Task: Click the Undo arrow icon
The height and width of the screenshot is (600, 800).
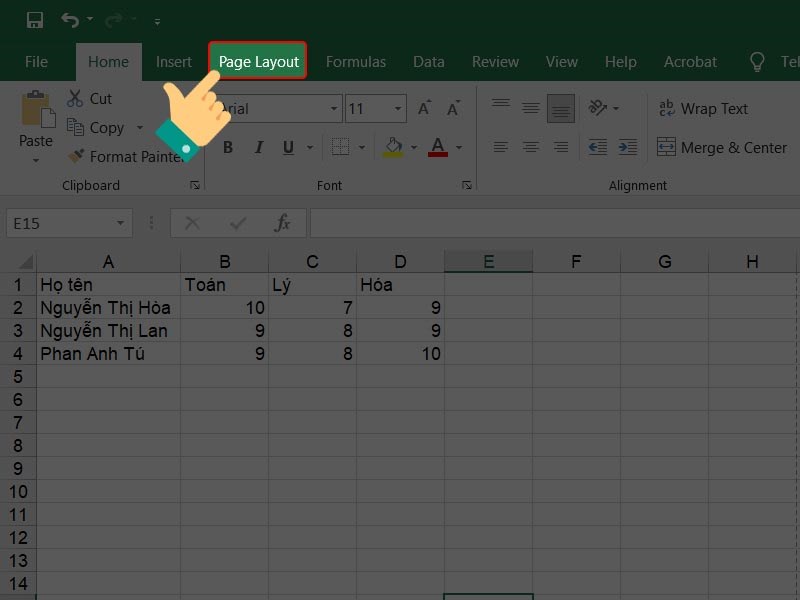Action: click(70, 20)
